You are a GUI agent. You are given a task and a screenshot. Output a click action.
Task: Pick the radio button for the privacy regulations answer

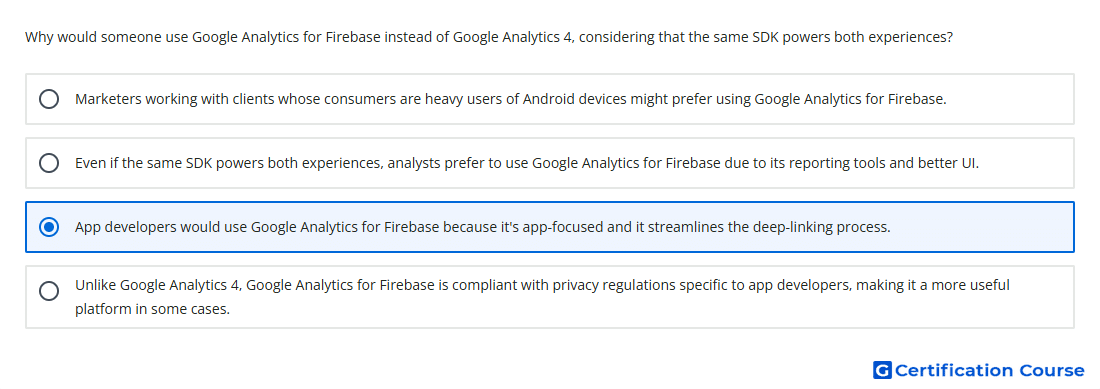[x=49, y=291]
